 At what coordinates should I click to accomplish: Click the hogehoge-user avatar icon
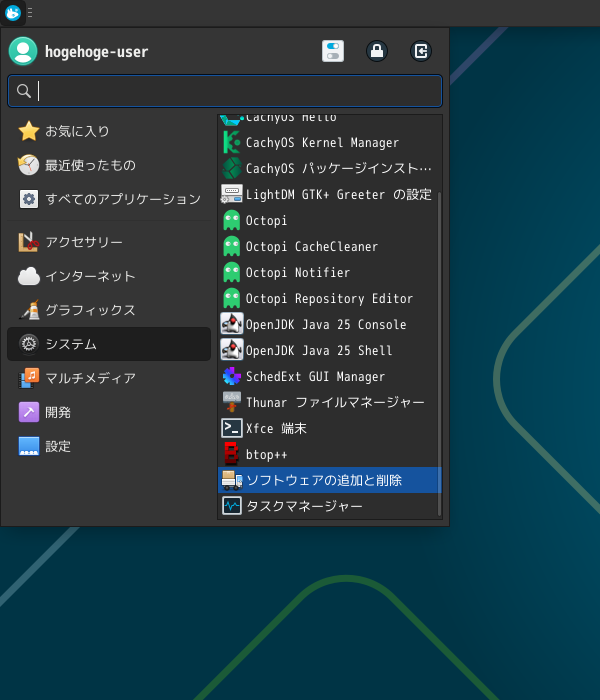coord(23,51)
